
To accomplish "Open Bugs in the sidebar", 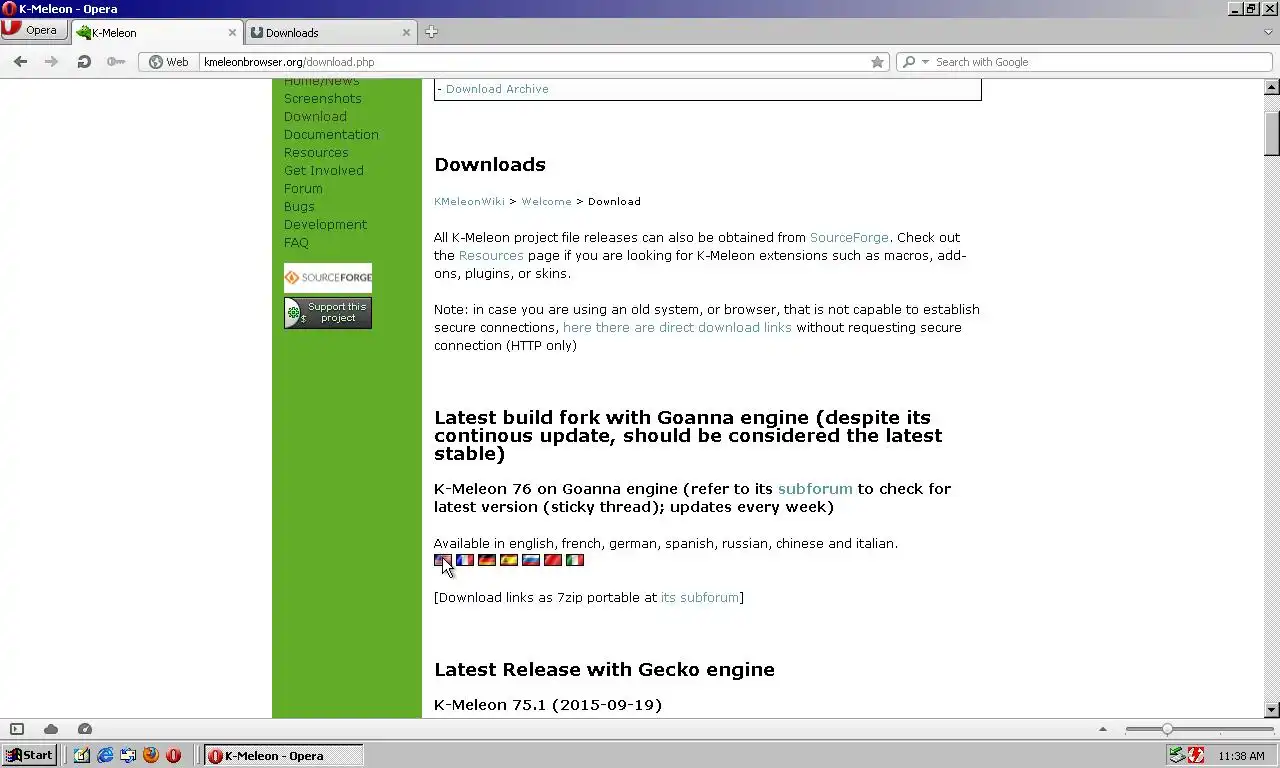I will 299,207.
